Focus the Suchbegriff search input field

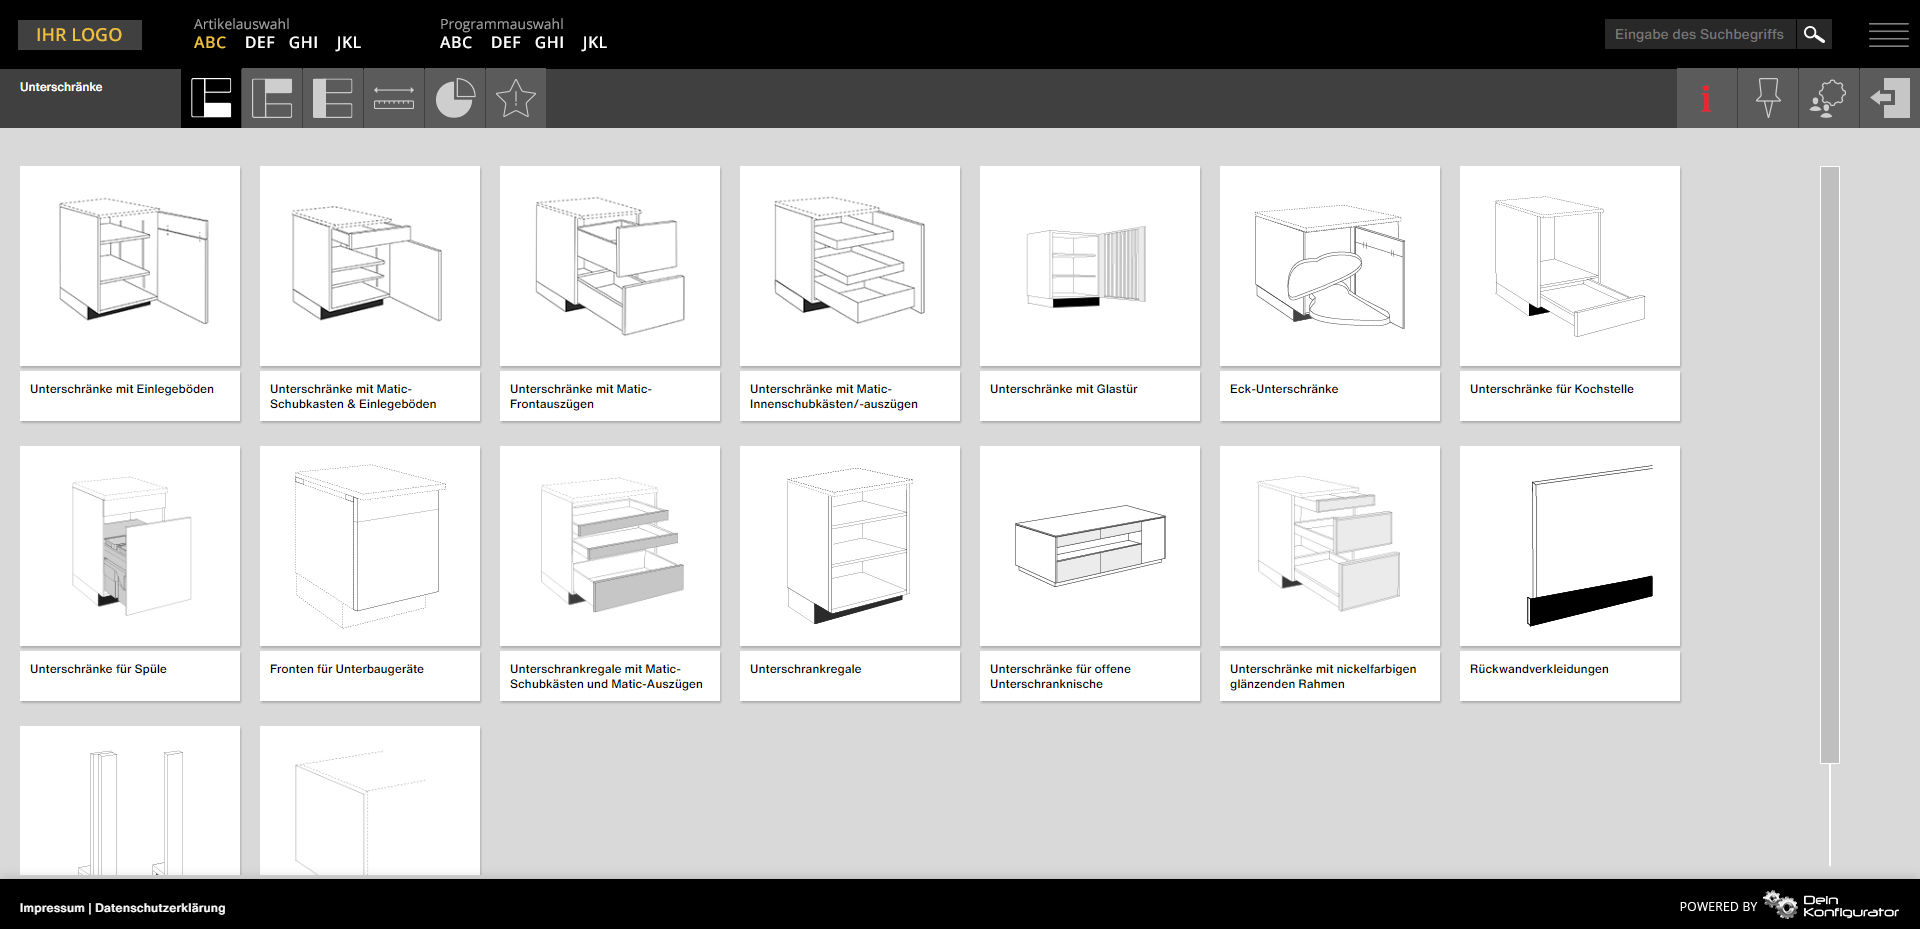pyautogui.click(x=1699, y=34)
